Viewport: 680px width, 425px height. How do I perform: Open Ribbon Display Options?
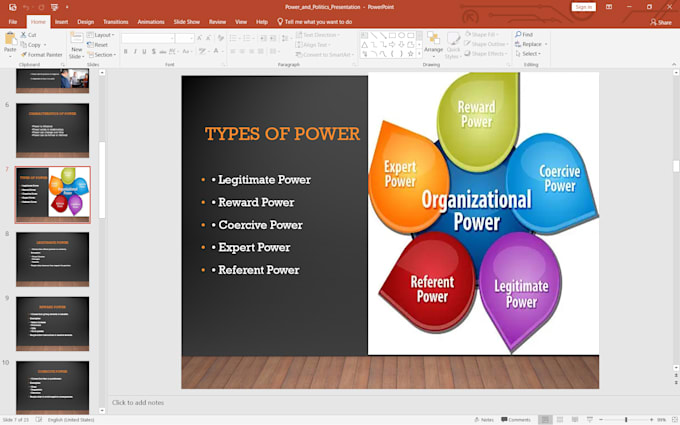coord(609,7)
